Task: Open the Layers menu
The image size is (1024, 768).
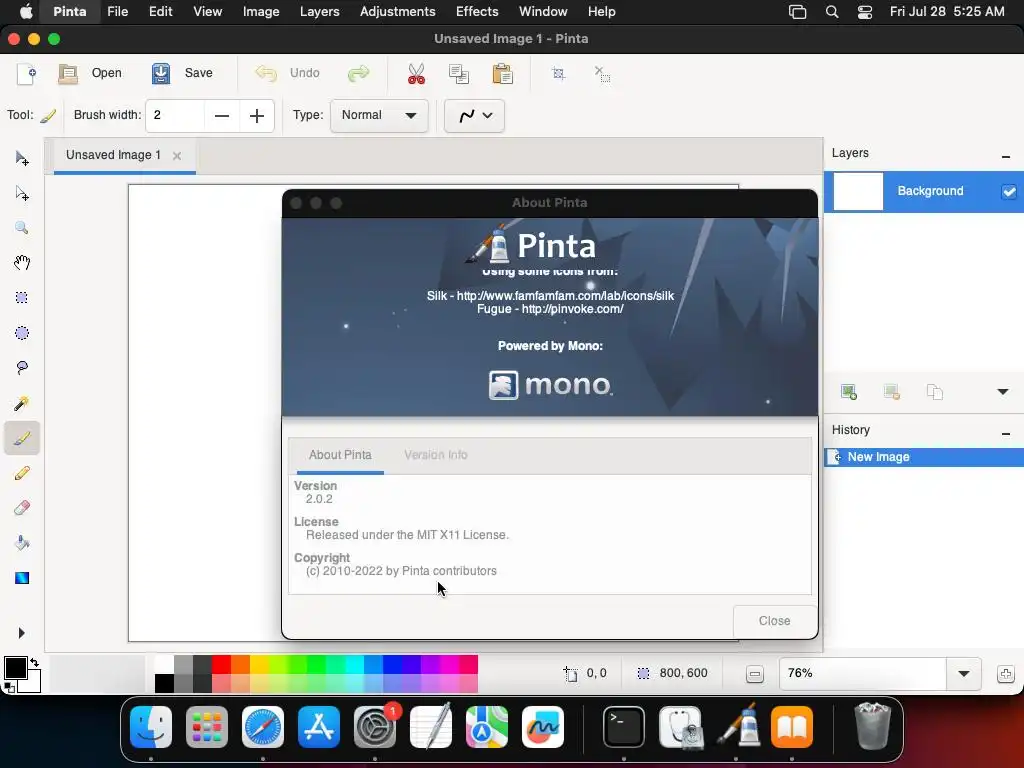Action: pos(319,12)
